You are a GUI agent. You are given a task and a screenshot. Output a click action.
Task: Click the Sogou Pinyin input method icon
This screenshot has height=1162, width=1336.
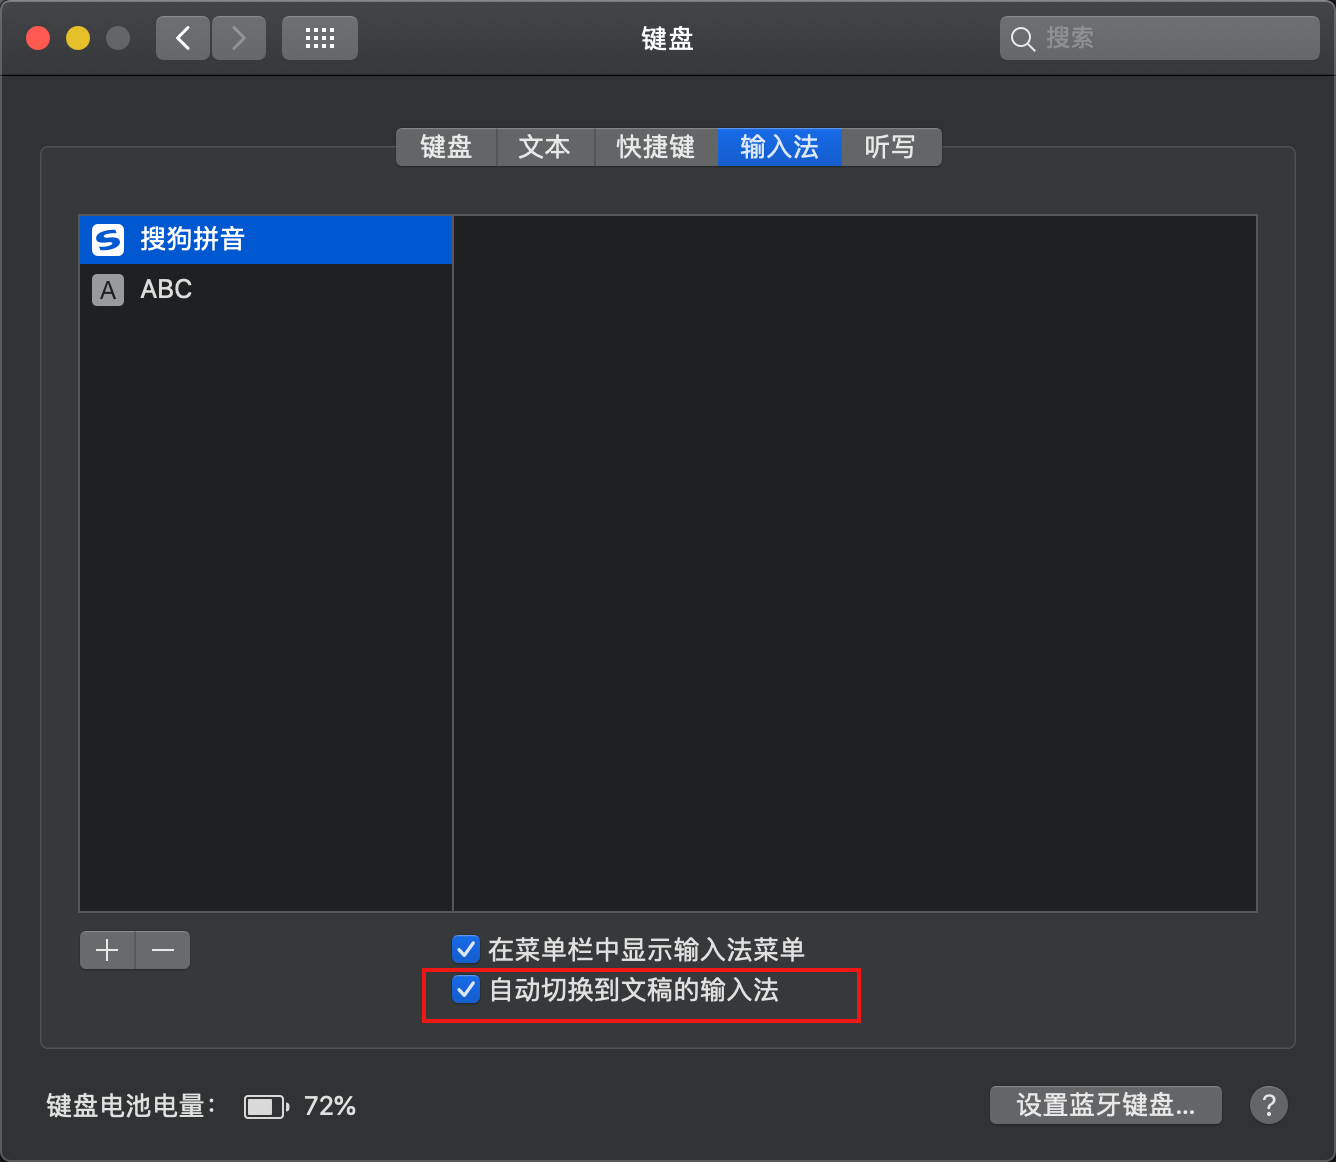(x=107, y=239)
